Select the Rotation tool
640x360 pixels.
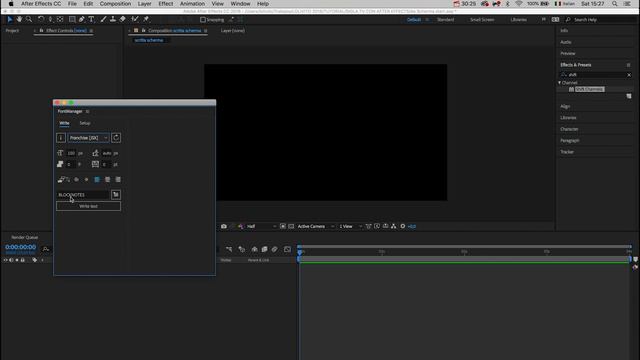41,19
